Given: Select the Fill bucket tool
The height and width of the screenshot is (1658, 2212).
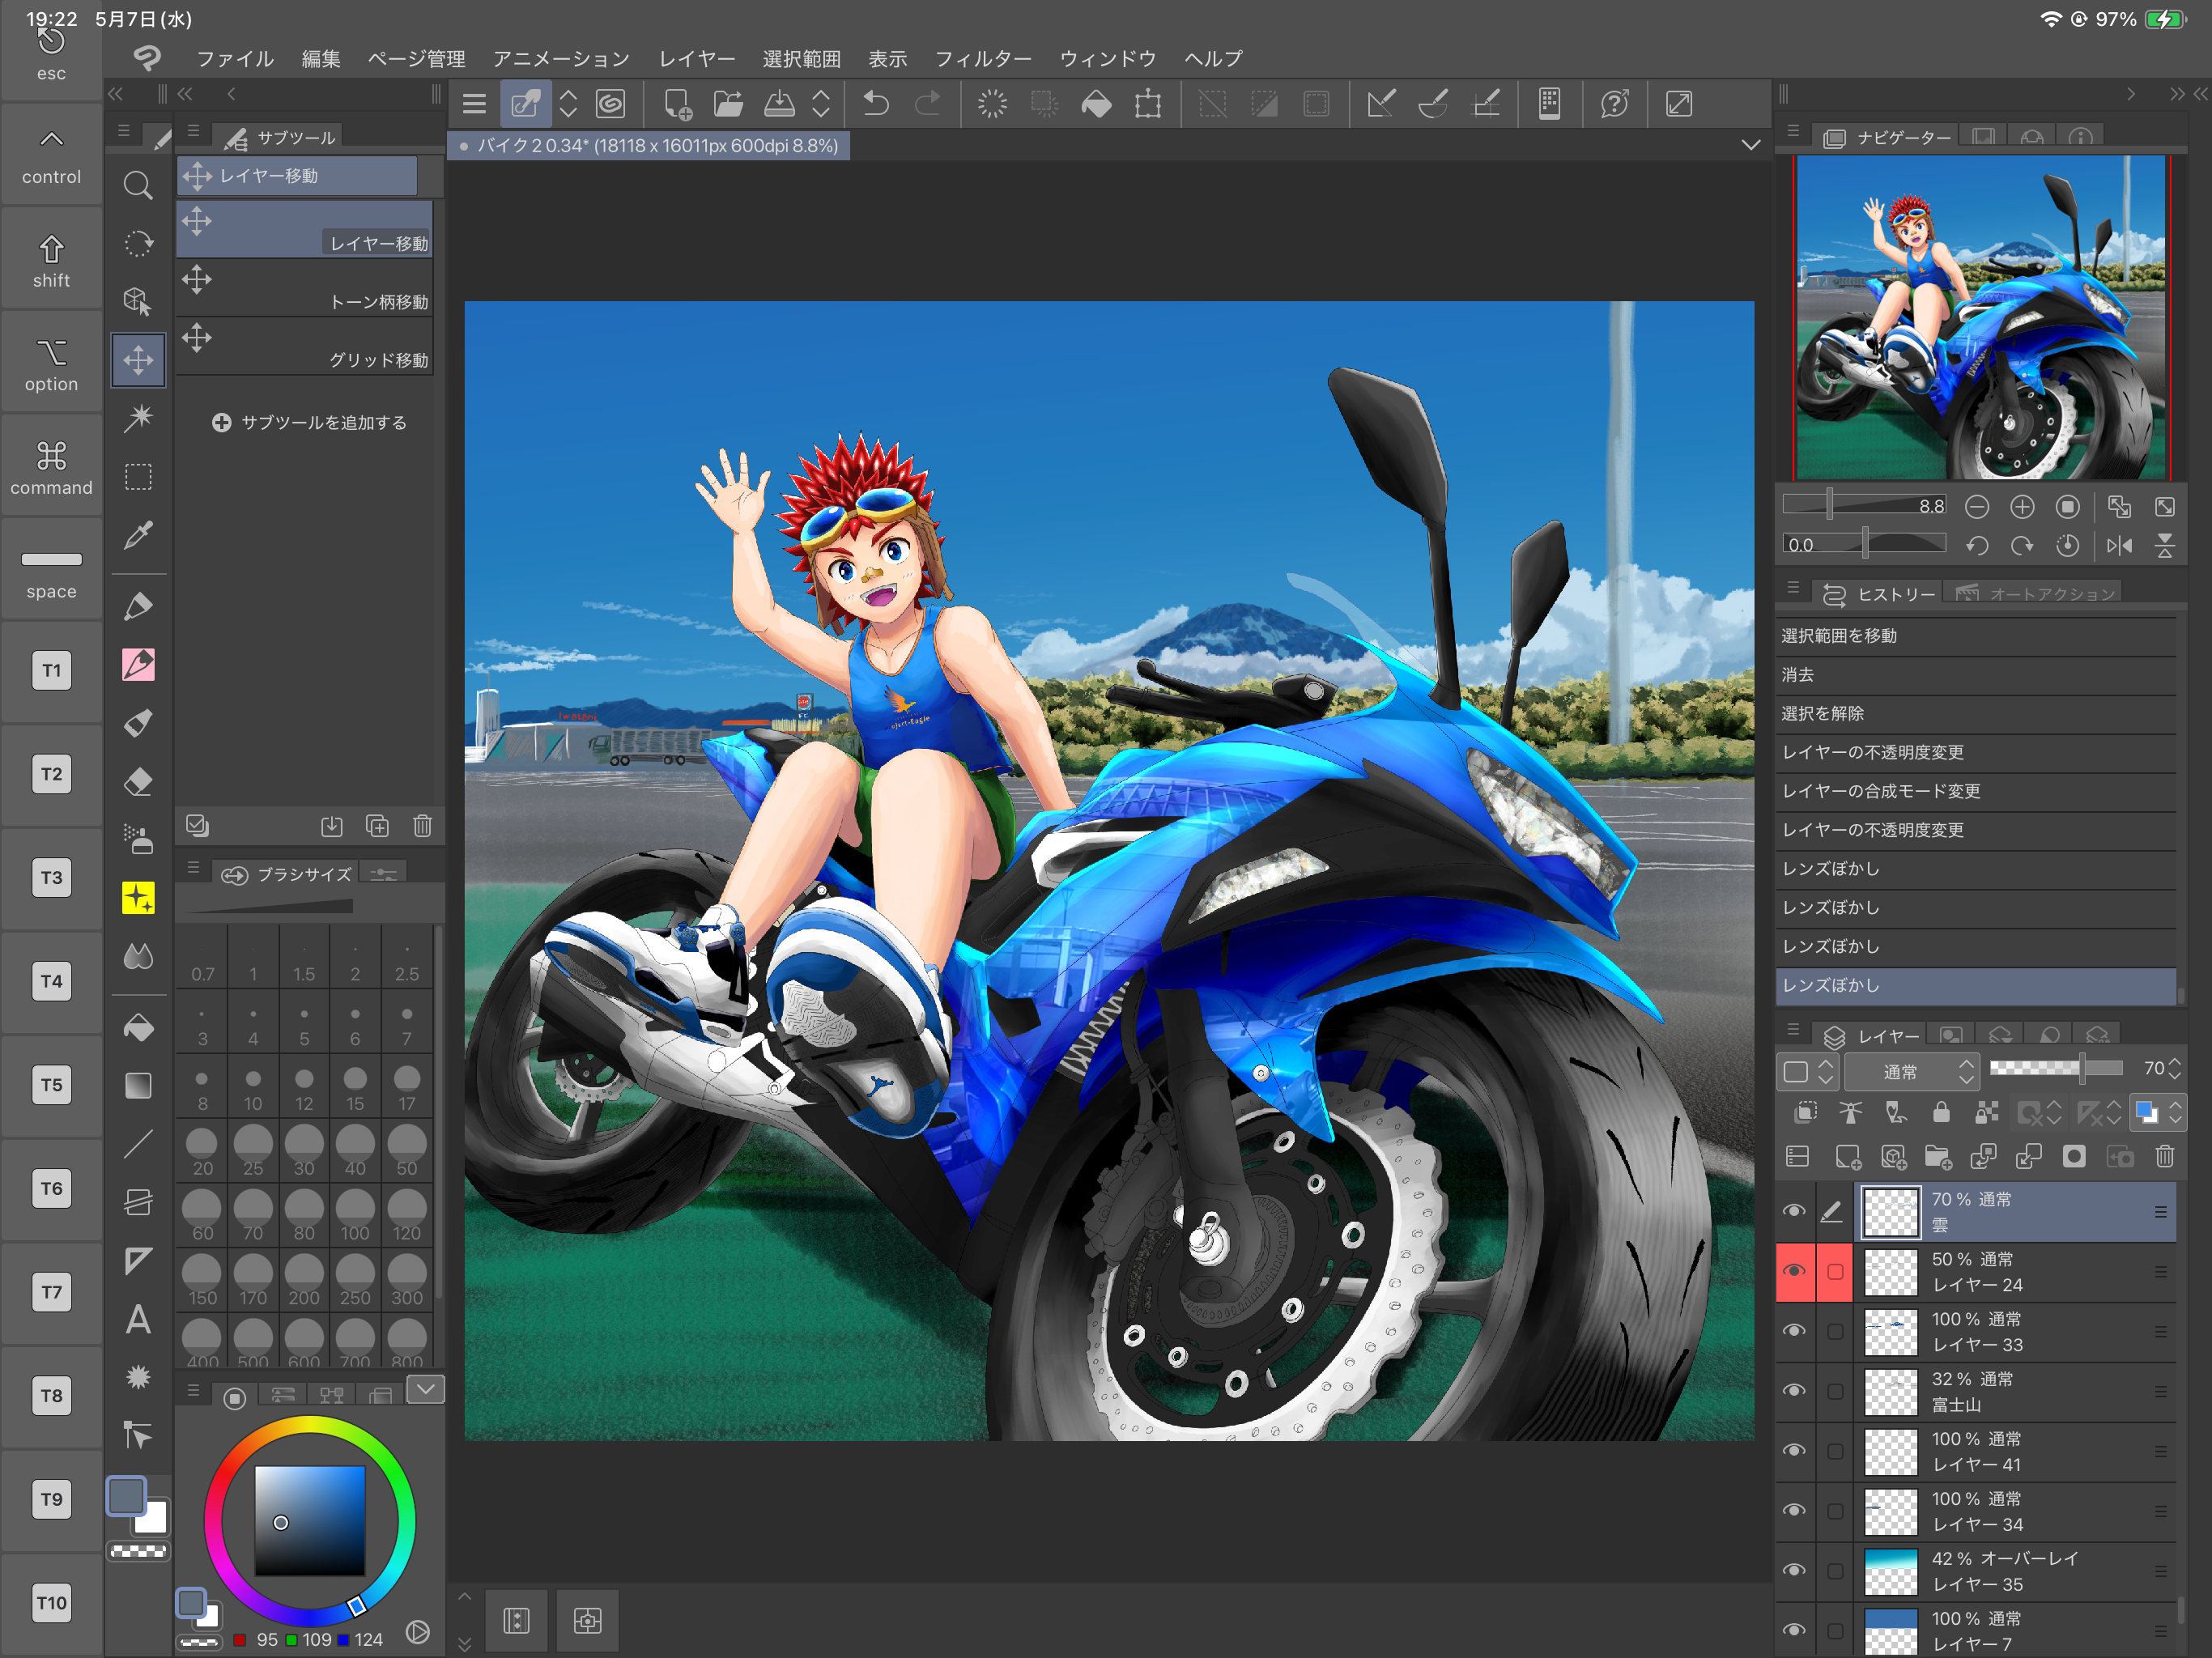Looking at the screenshot, I should coord(138,1028).
